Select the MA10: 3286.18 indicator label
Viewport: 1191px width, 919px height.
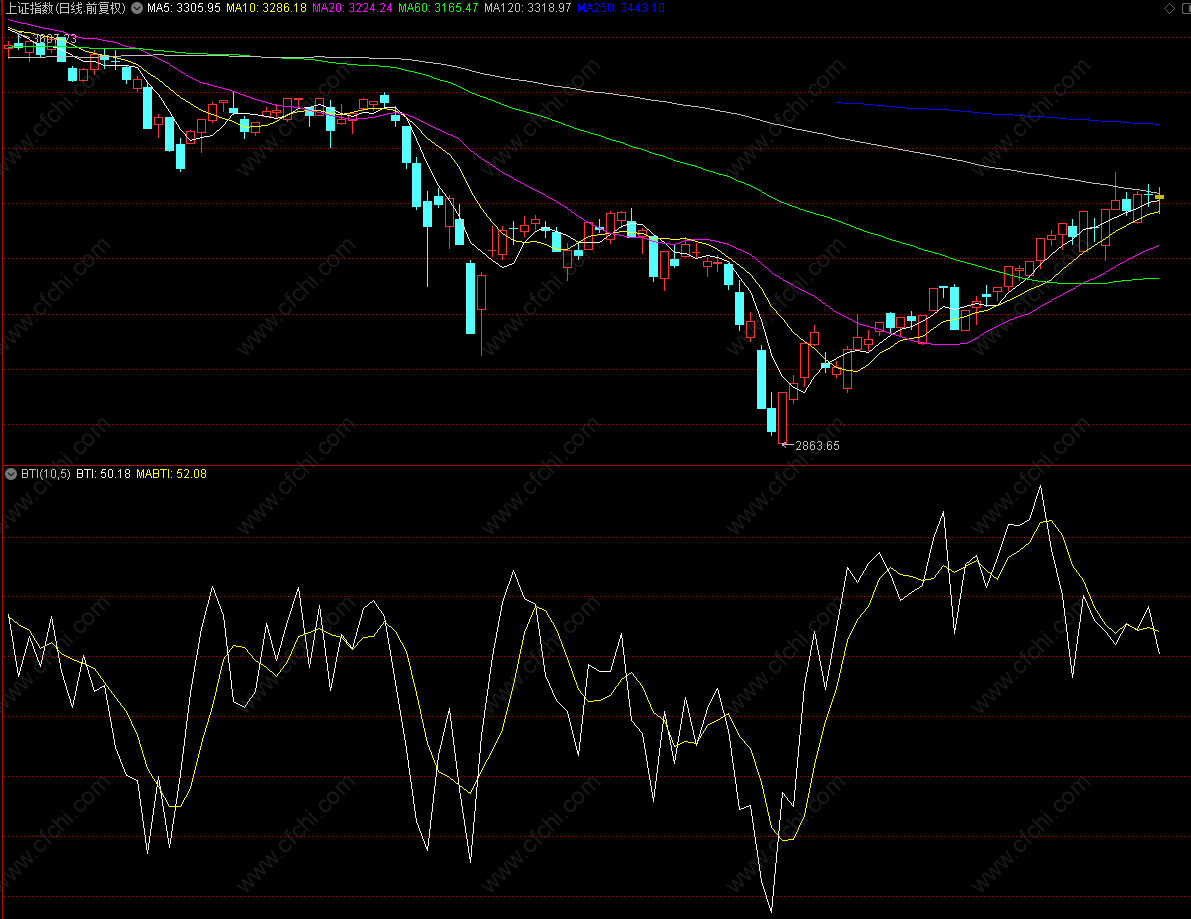[x=267, y=8]
